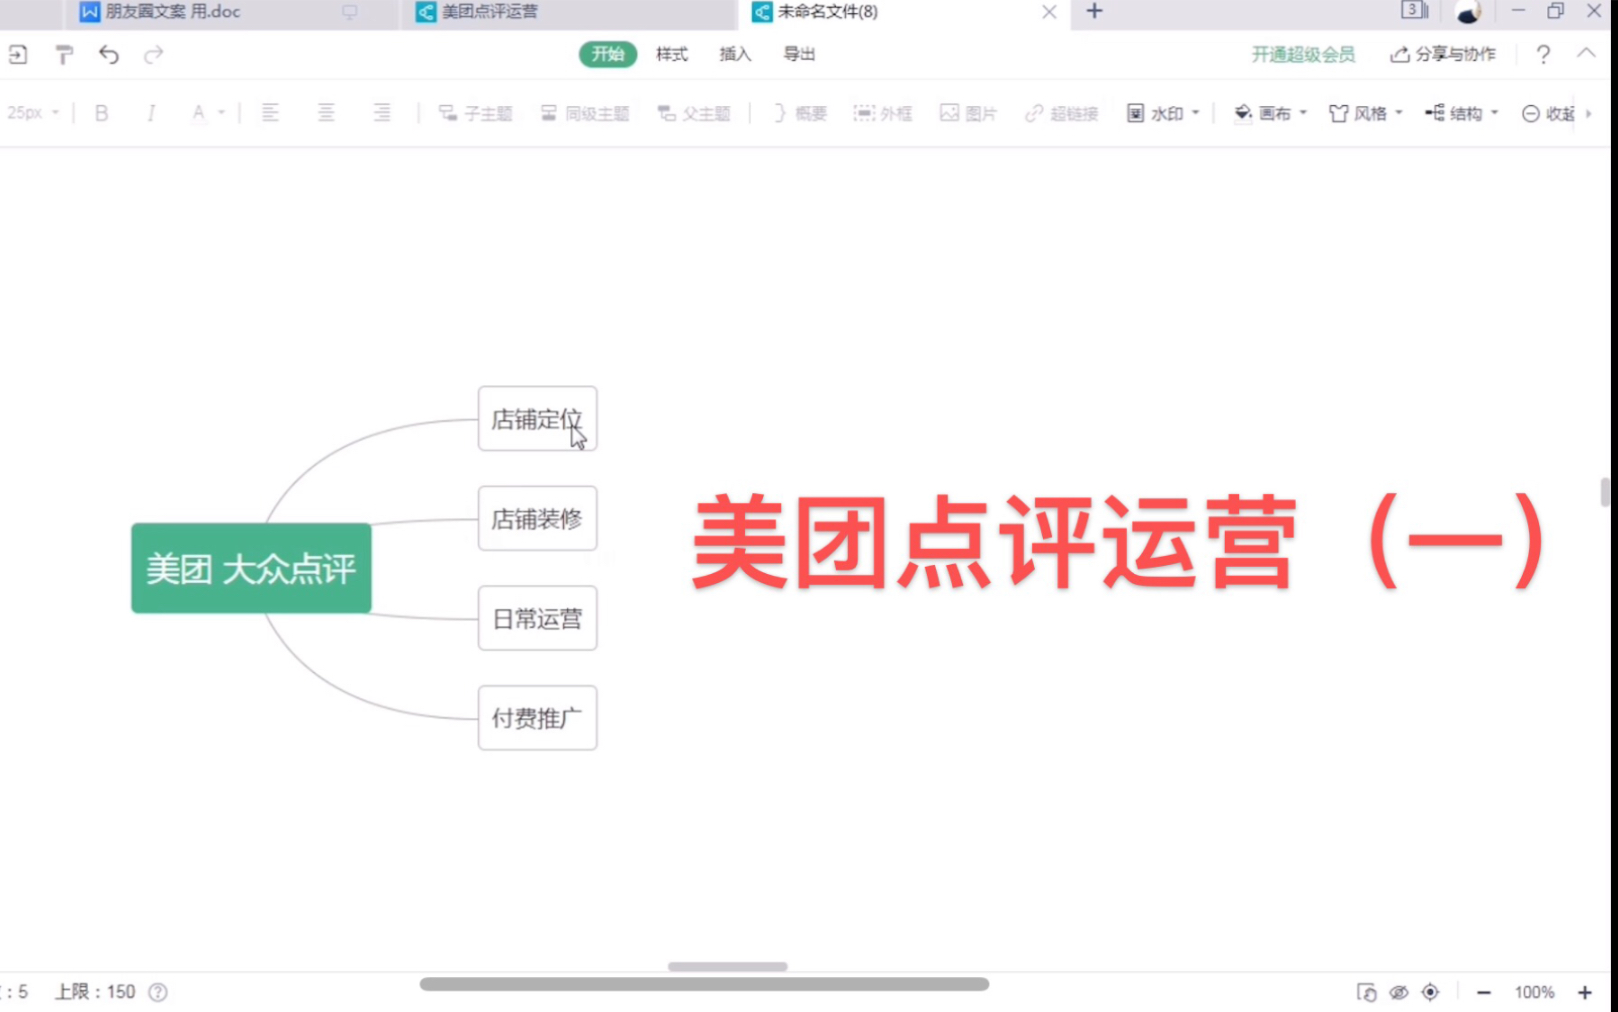Click the history/clock page icon in status bar
The width and height of the screenshot is (1618, 1012).
(x=1366, y=992)
